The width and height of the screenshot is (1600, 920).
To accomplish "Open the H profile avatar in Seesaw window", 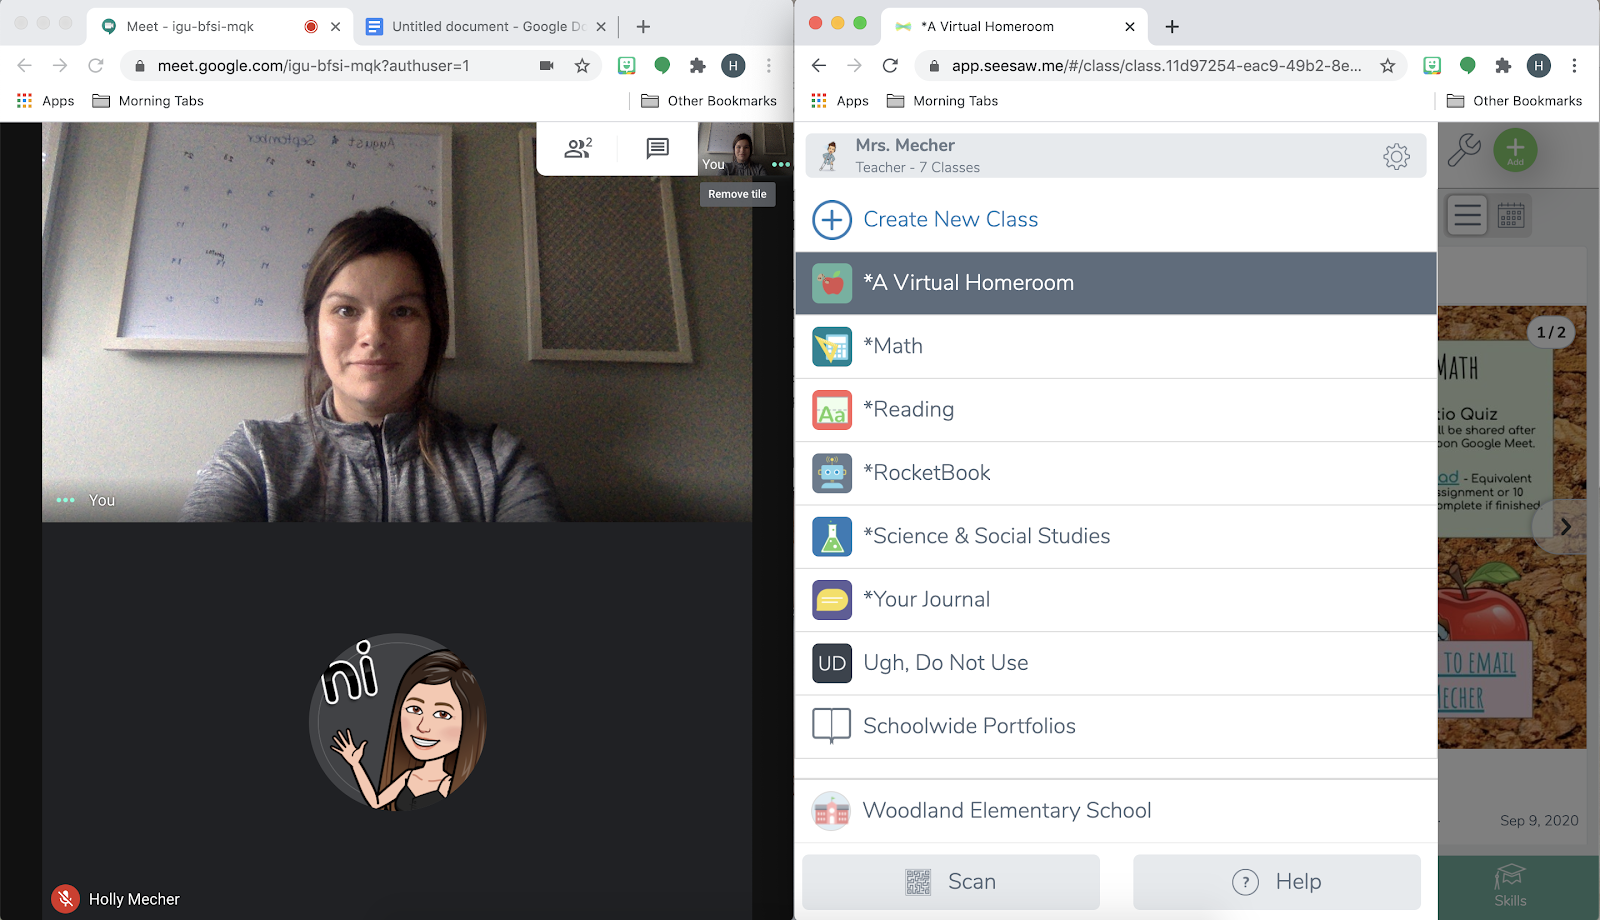I will [1539, 66].
